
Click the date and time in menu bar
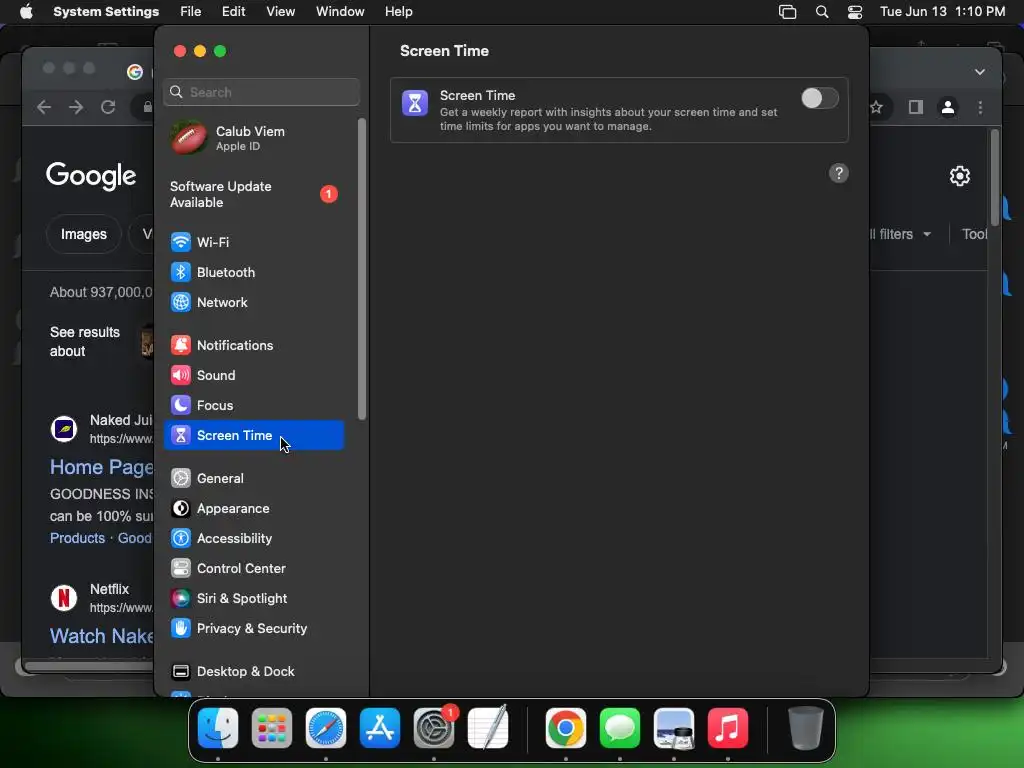point(942,12)
